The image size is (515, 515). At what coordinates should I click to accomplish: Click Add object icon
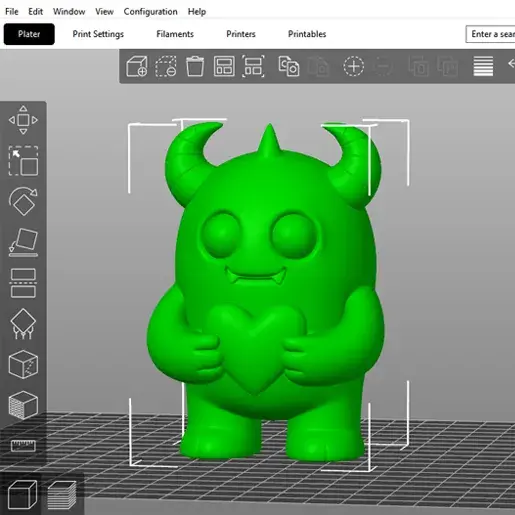tap(137, 66)
